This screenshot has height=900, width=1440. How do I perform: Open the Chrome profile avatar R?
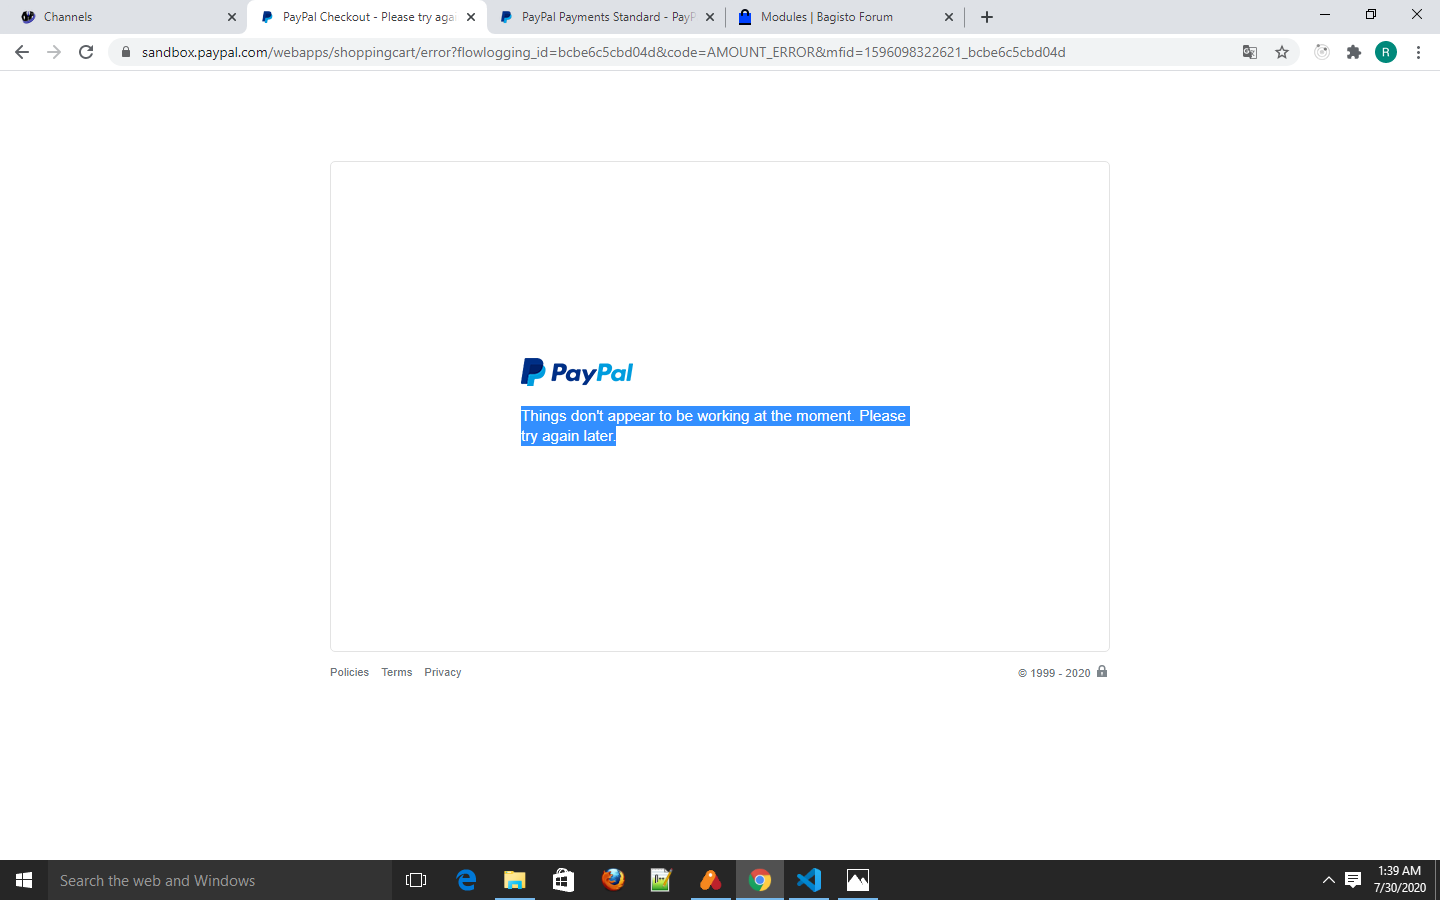coord(1386,52)
